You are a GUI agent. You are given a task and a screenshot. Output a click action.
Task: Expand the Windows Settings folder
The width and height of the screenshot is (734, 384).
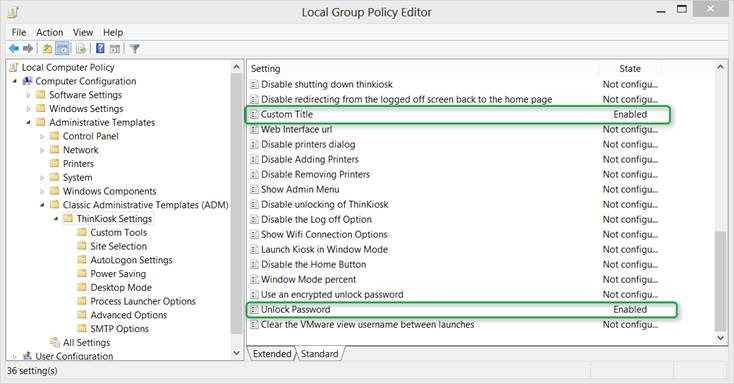29,109
